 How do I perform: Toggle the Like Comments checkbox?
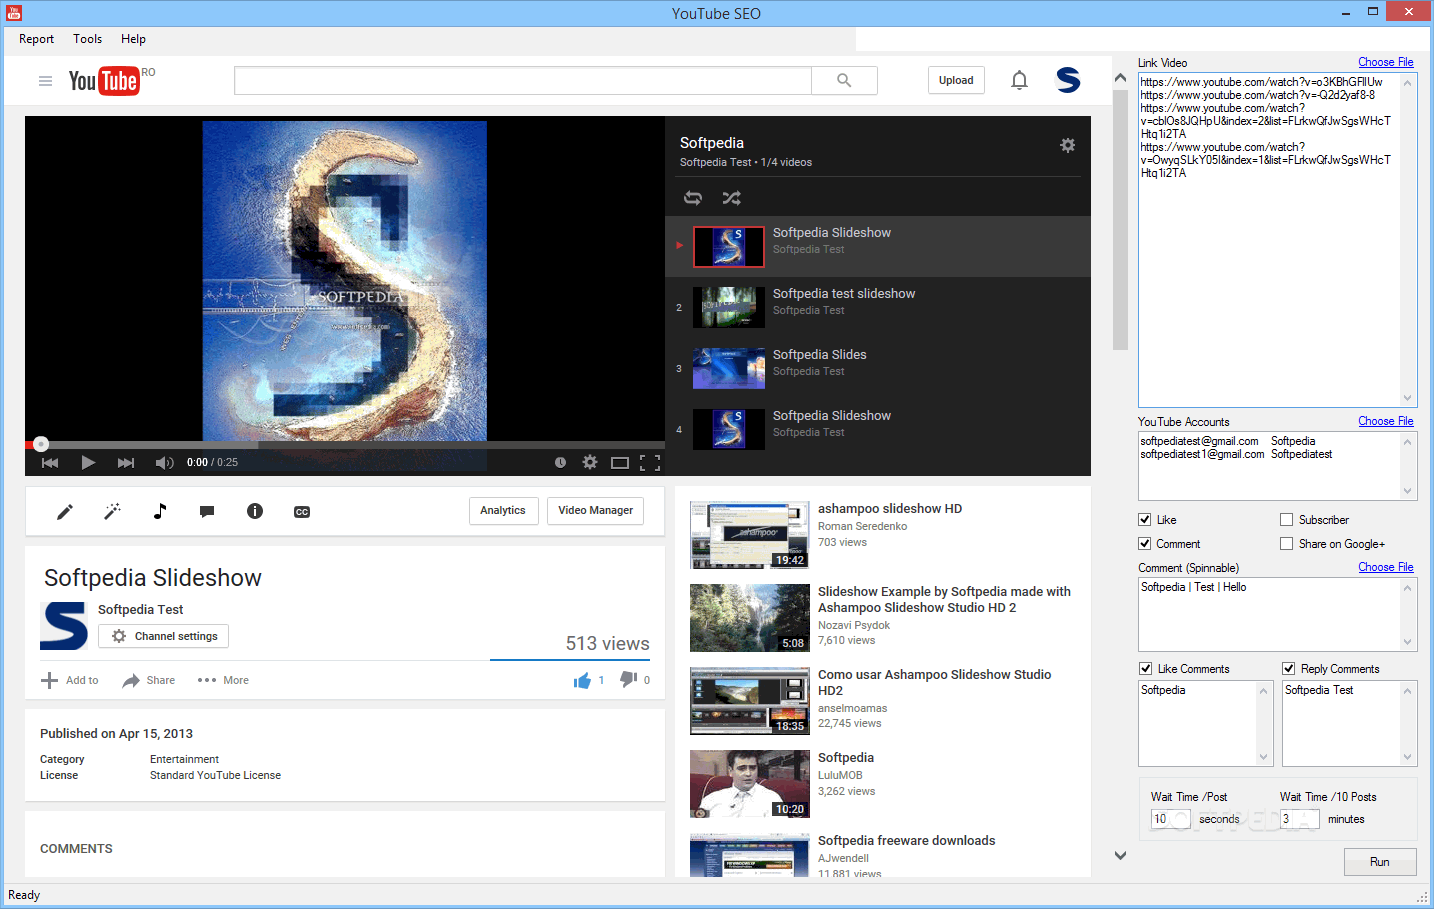[x=1146, y=669]
